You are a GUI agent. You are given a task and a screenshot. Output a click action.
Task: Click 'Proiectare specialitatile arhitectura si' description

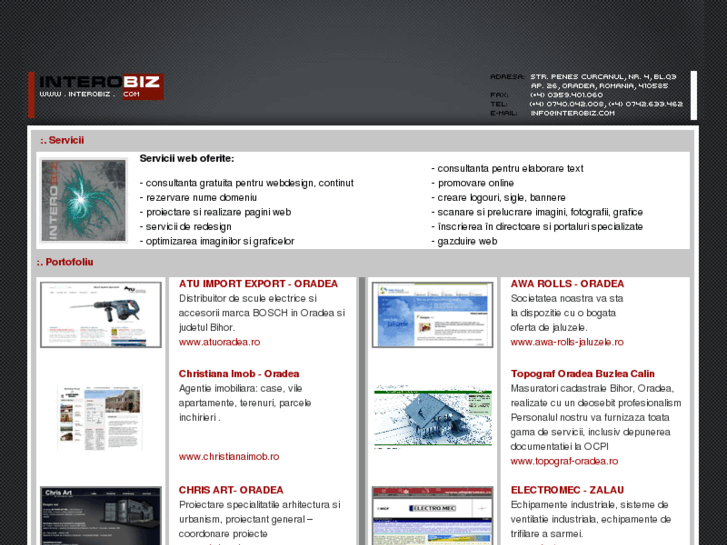(x=259, y=504)
